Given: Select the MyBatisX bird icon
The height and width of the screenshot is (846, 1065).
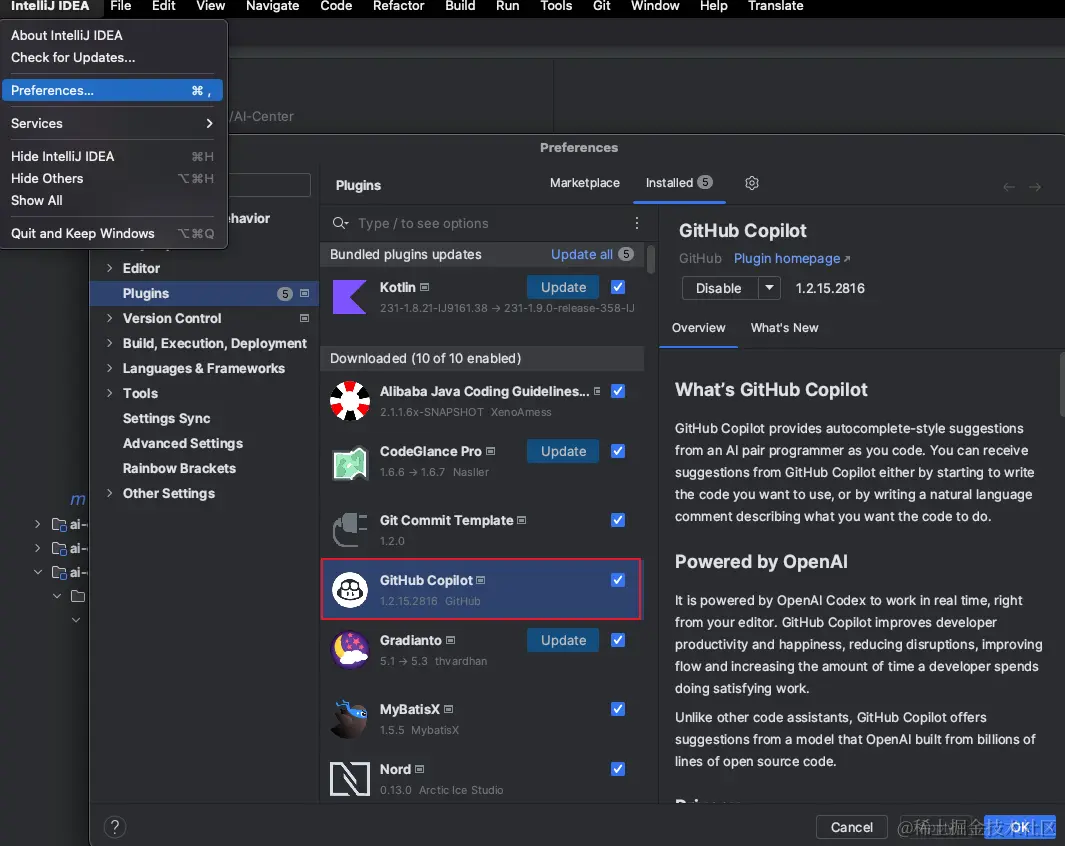Looking at the screenshot, I should (350, 718).
